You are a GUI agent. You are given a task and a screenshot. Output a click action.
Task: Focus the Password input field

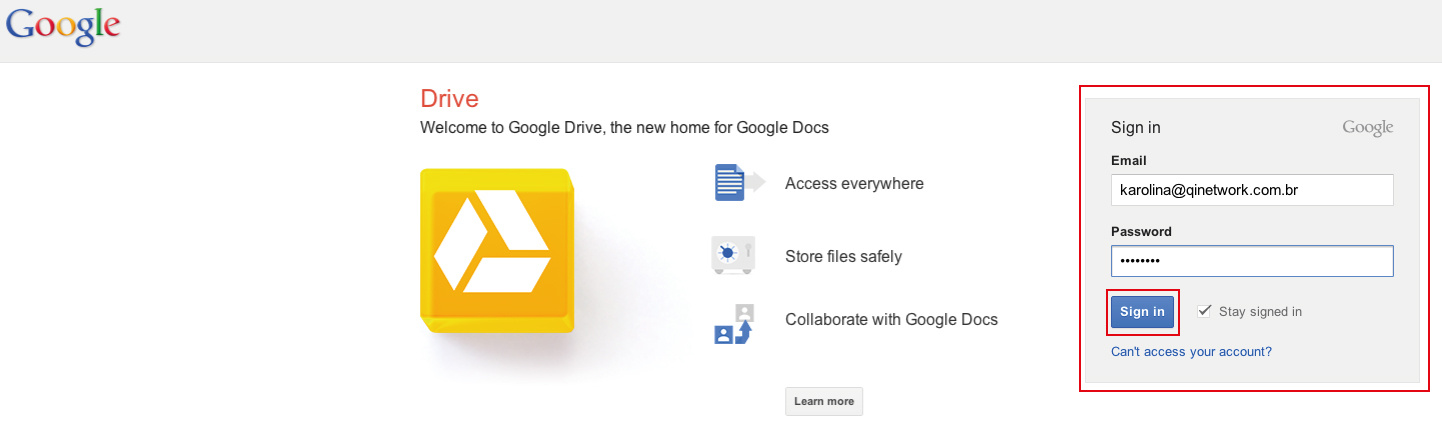tap(1251, 261)
